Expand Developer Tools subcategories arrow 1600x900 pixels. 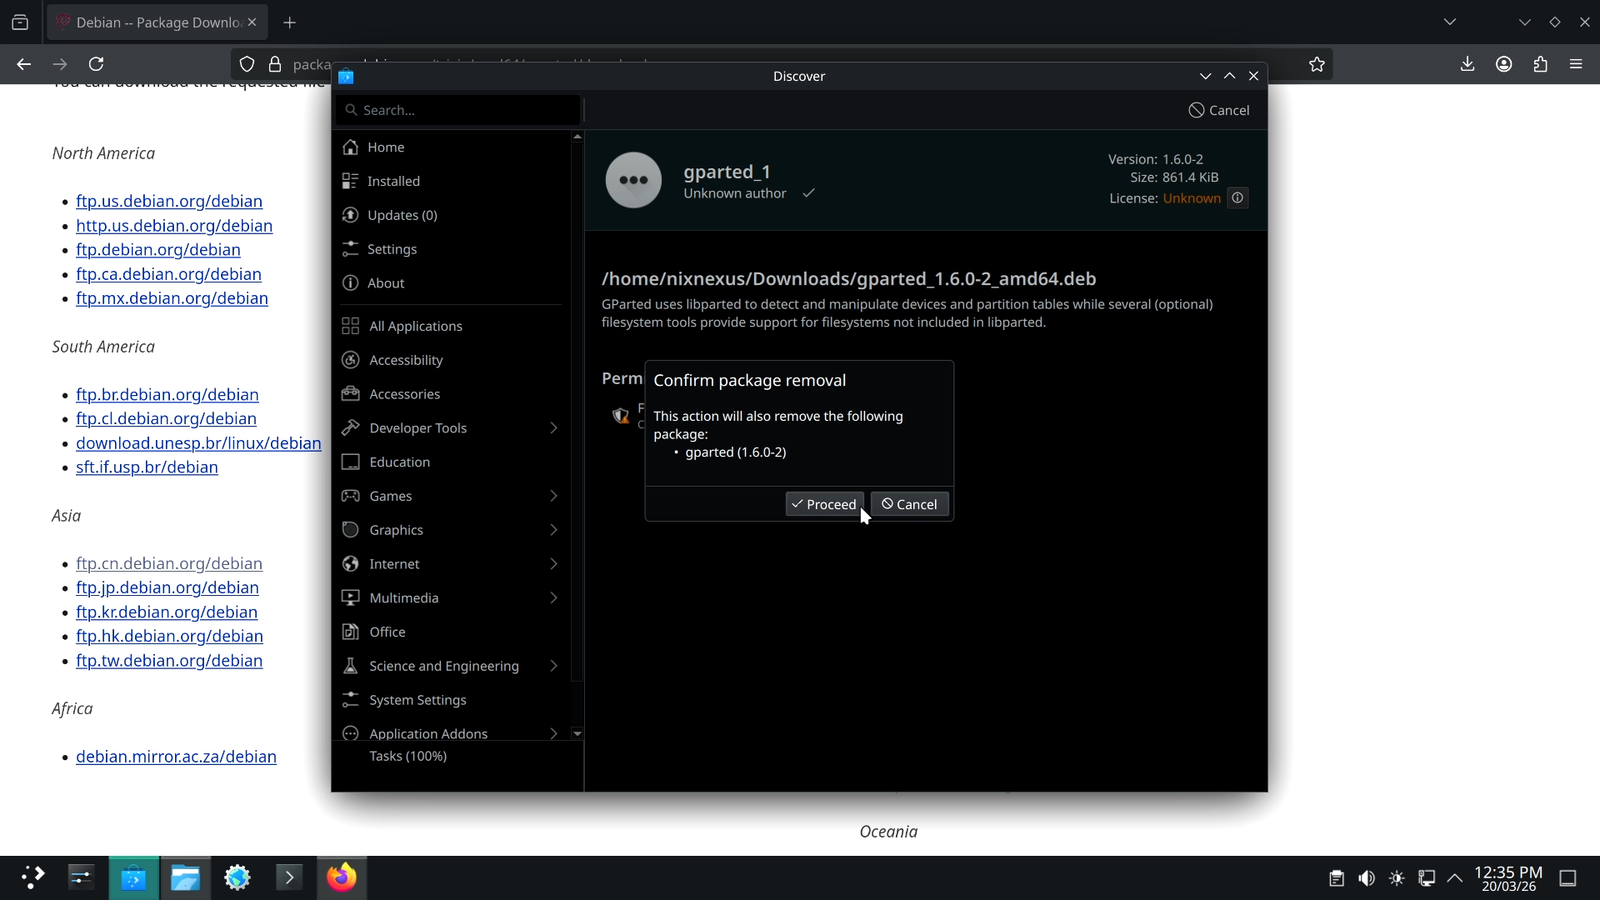pyautogui.click(x=554, y=428)
